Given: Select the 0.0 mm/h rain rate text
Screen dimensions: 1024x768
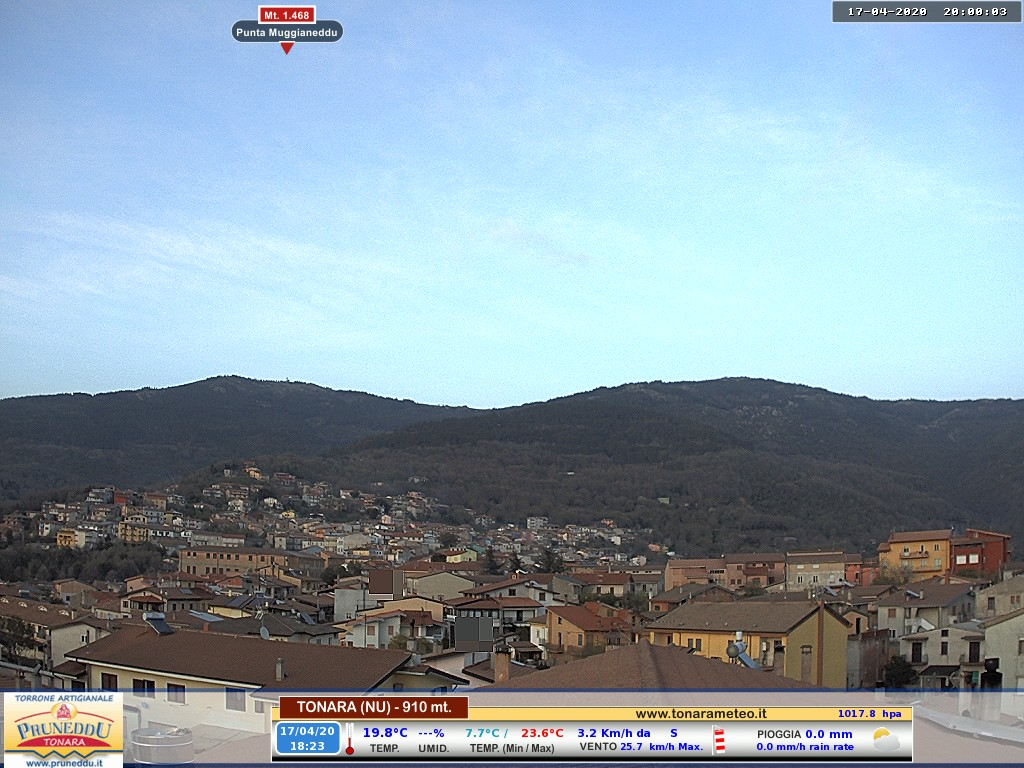Looking at the screenshot, I should point(805,747).
